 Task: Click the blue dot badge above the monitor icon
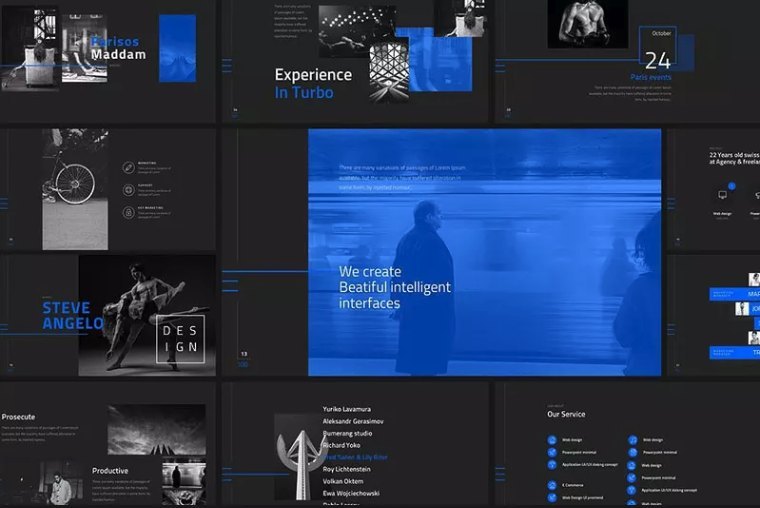(x=731, y=186)
